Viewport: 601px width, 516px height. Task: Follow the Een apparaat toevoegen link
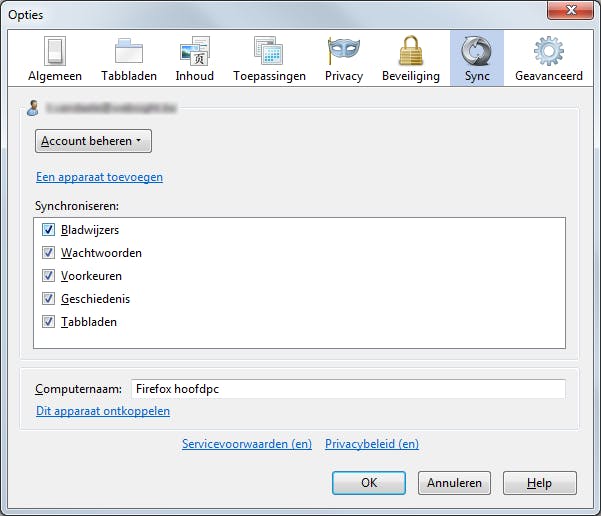pos(99,177)
